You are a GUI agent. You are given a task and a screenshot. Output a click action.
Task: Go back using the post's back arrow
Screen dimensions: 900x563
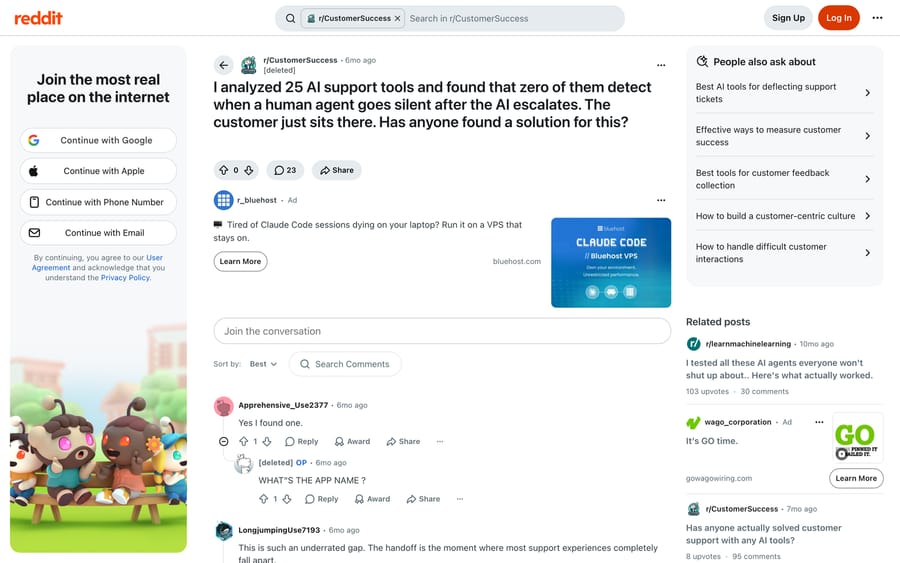point(223,65)
